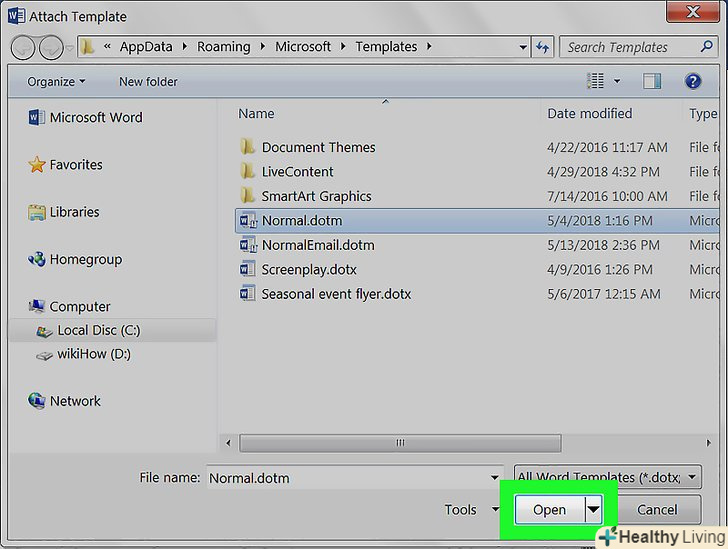The image size is (728, 549).
Task: Select the Normal.dotm file
Action: [477, 221]
